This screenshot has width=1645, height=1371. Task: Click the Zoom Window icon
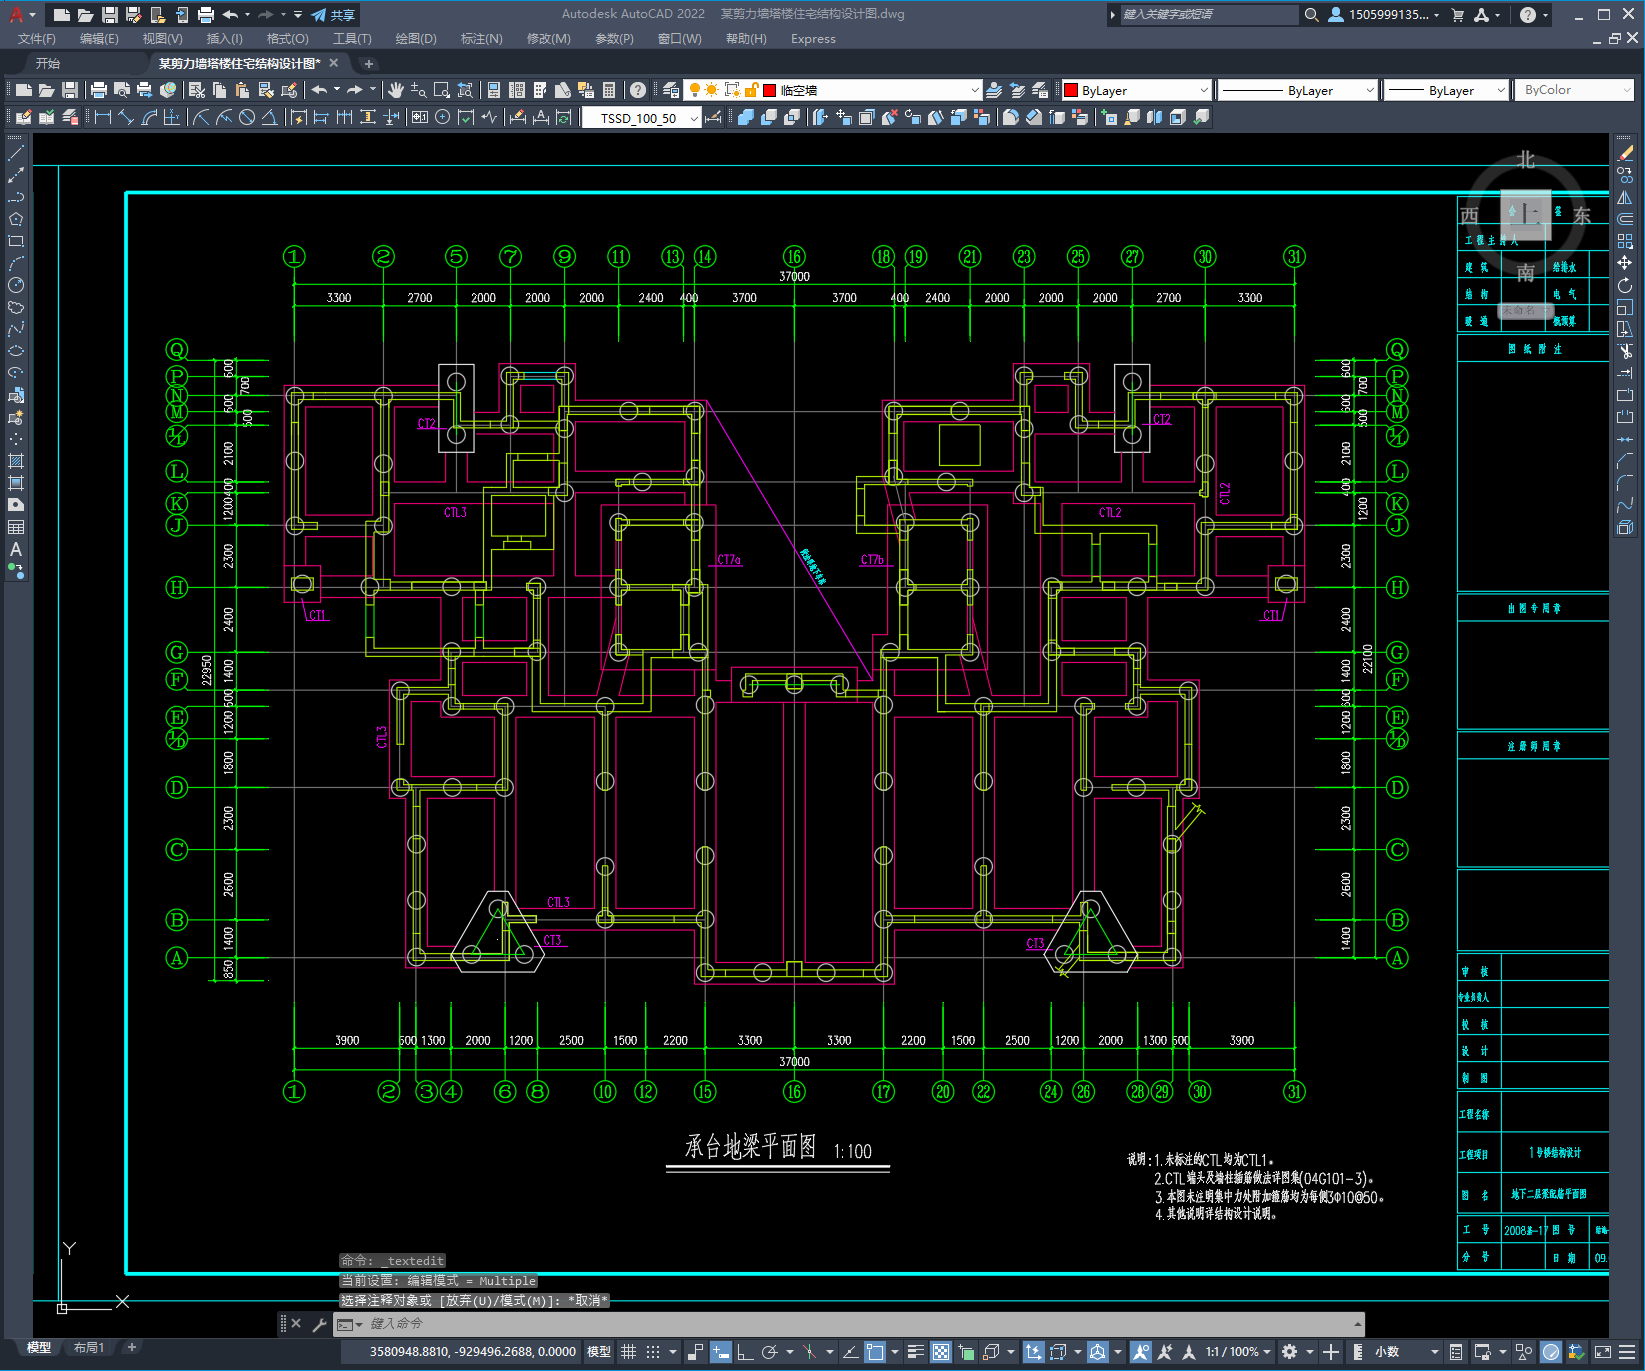point(441,90)
